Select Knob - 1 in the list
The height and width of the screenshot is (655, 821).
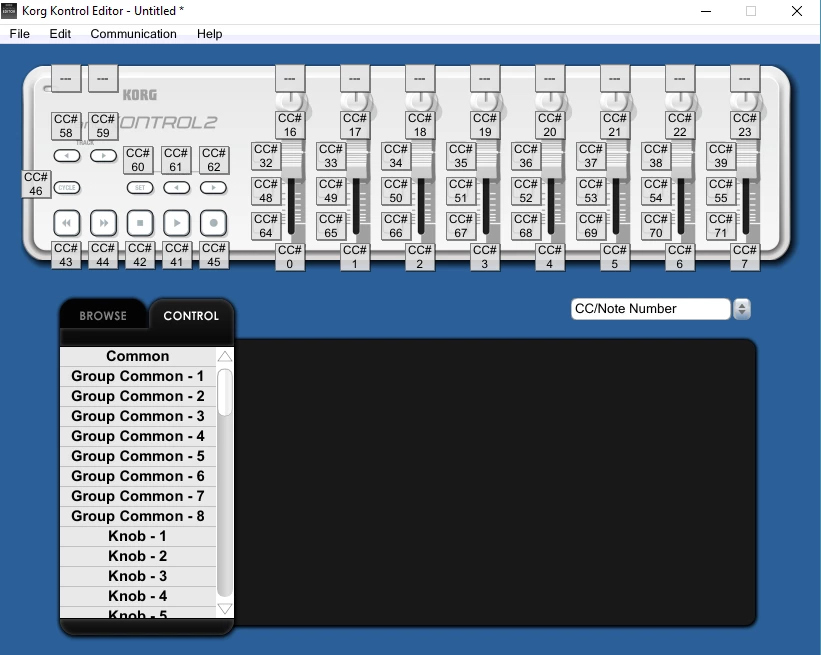138,536
